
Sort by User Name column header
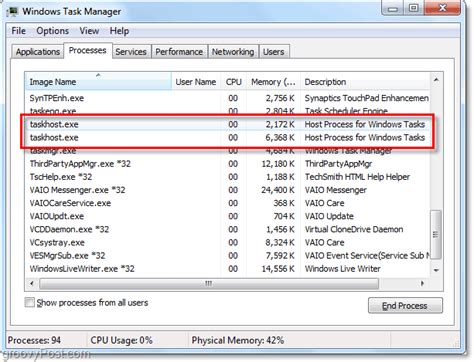[196, 82]
